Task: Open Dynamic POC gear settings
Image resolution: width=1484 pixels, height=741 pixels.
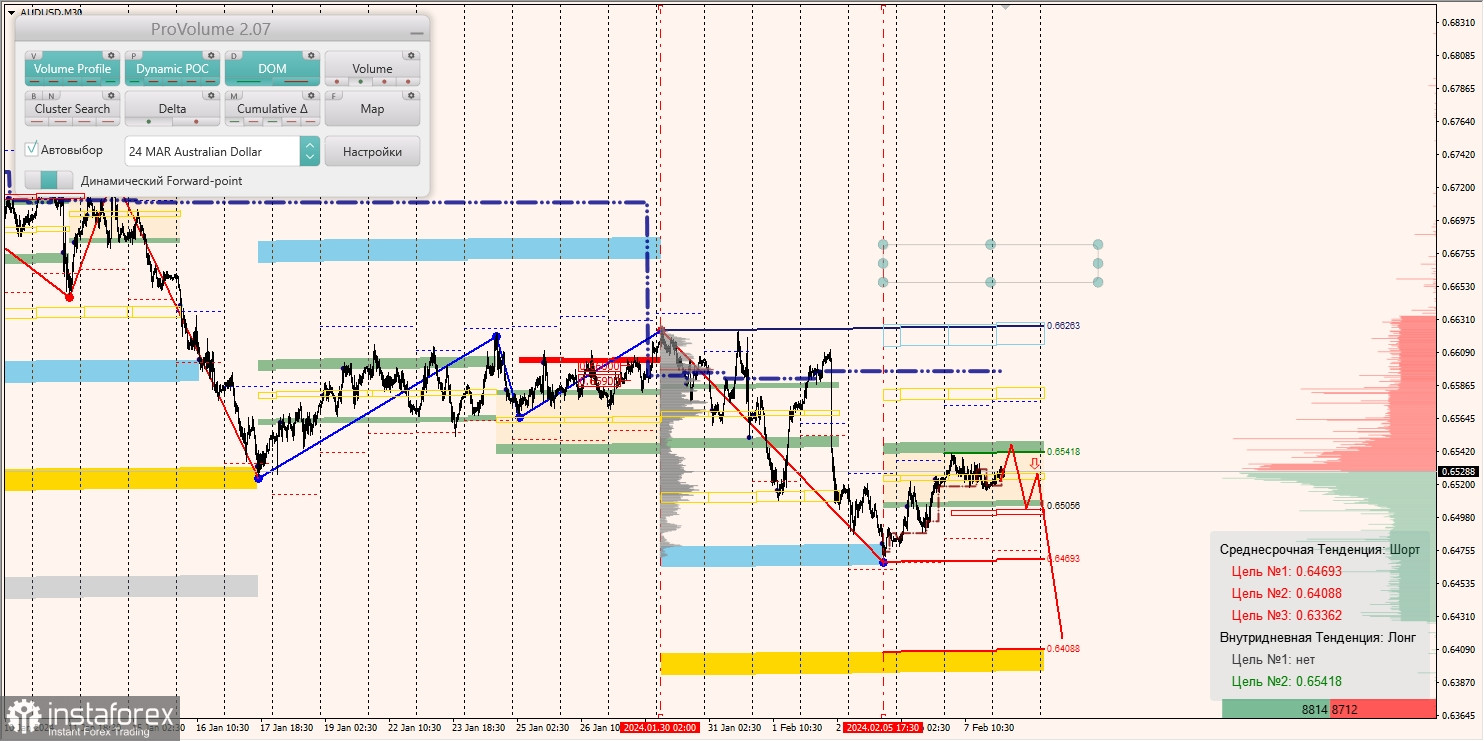Action: coord(211,55)
